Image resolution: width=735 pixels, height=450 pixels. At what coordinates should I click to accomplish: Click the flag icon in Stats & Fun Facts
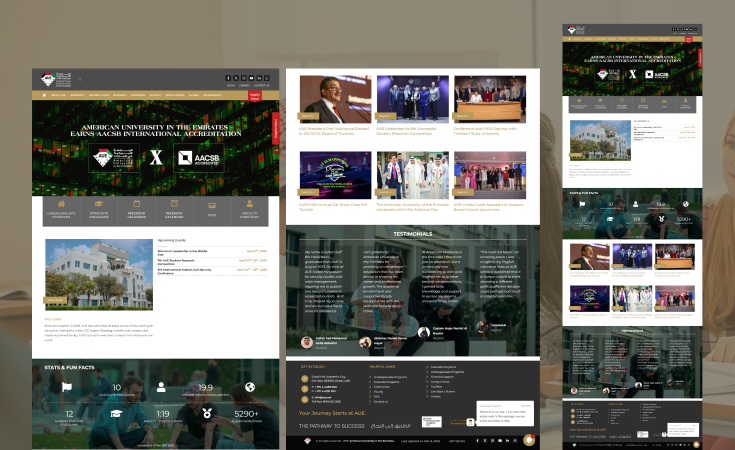coord(67,387)
